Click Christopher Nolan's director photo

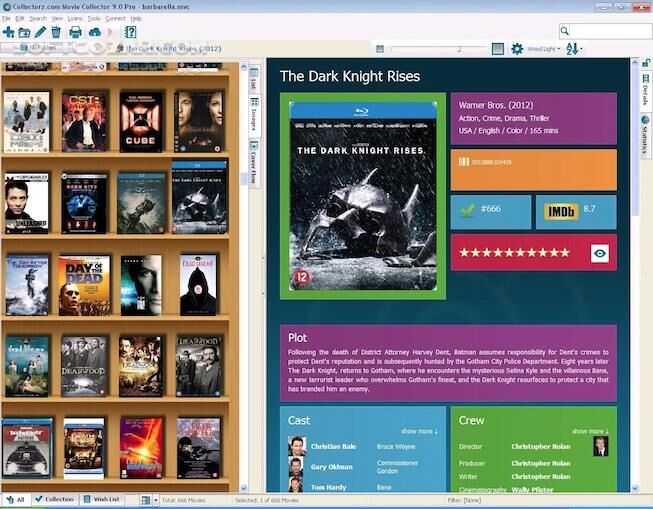(601, 446)
